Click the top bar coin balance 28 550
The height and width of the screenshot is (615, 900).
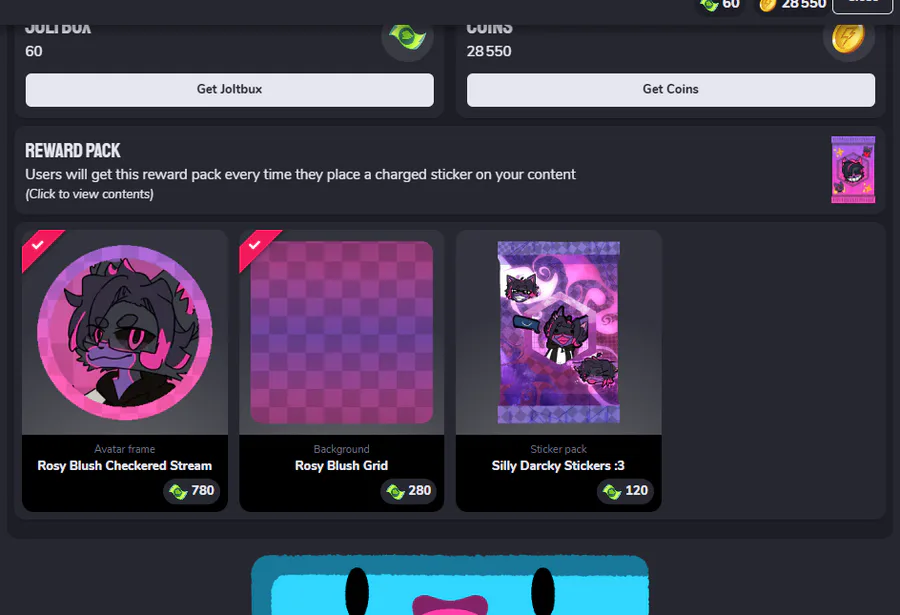point(793,5)
